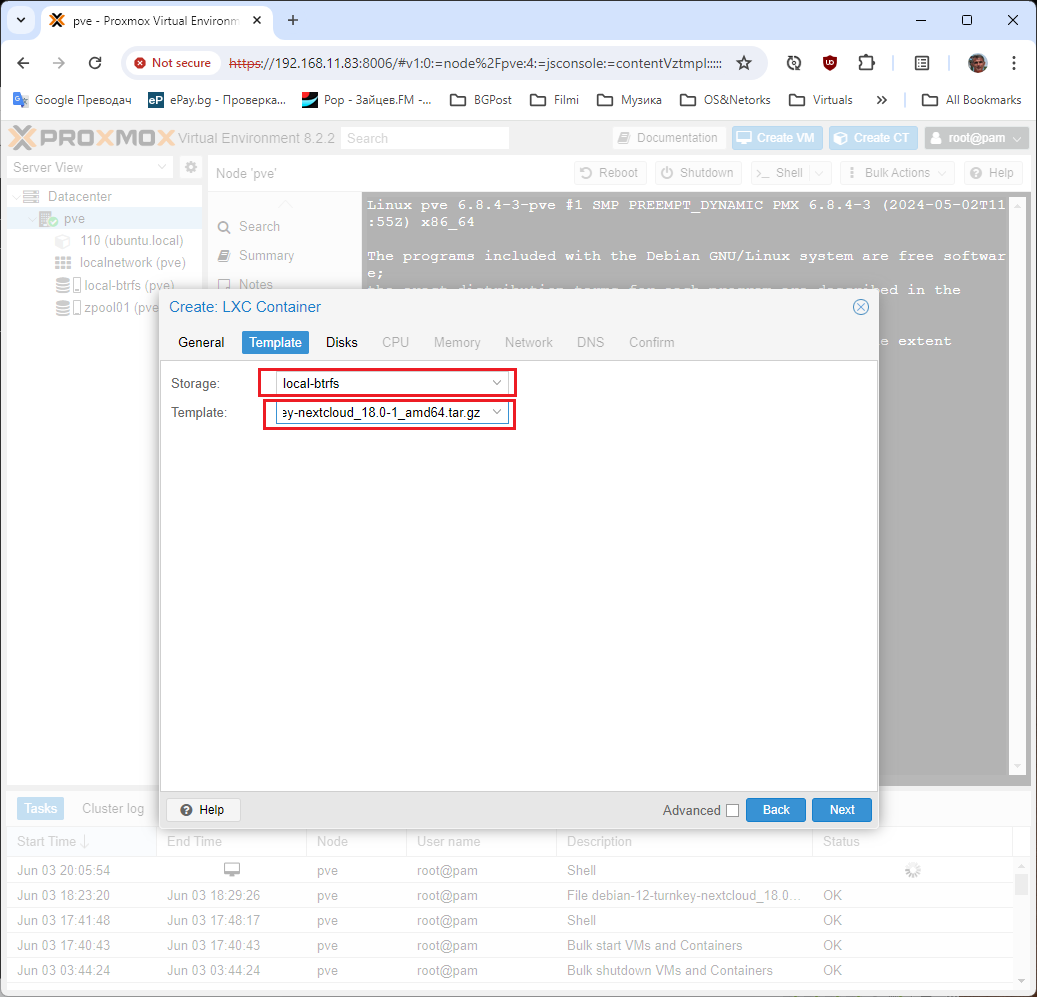
Task: Select container 110 (ubuntu.local)
Action: (x=132, y=241)
